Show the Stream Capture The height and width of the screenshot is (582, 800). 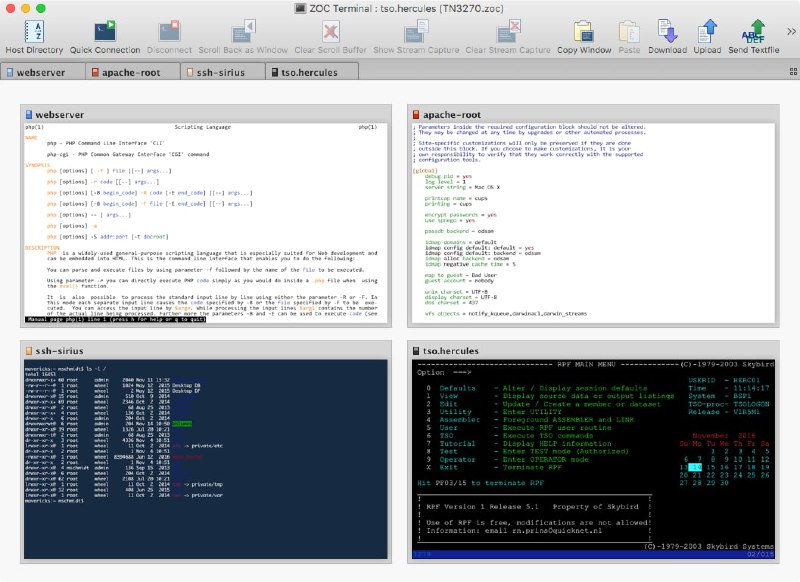pos(416,35)
